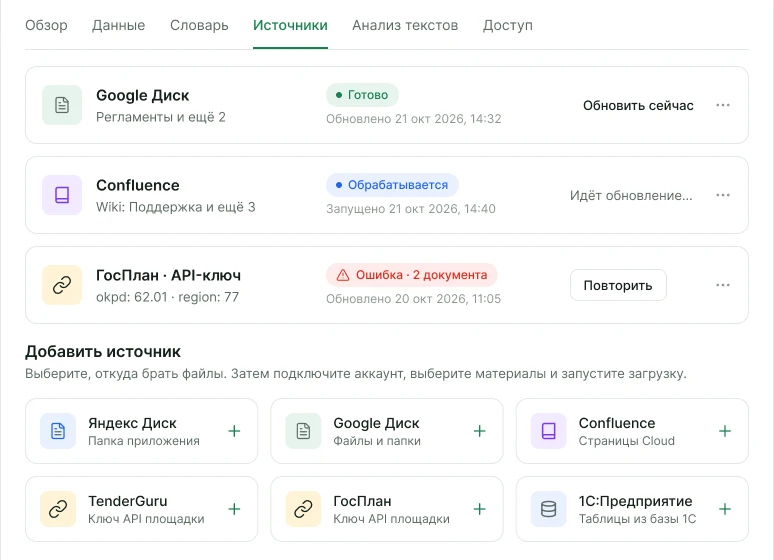Go to the Анализ текстов tab
The image size is (774, 560).
pos(405,25)
